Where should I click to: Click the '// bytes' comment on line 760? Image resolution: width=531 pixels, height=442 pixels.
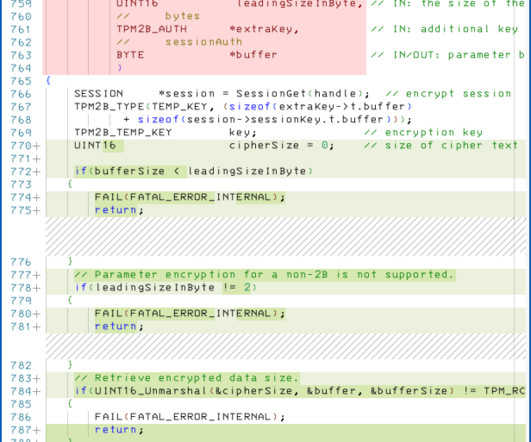[x=158, y=16]
